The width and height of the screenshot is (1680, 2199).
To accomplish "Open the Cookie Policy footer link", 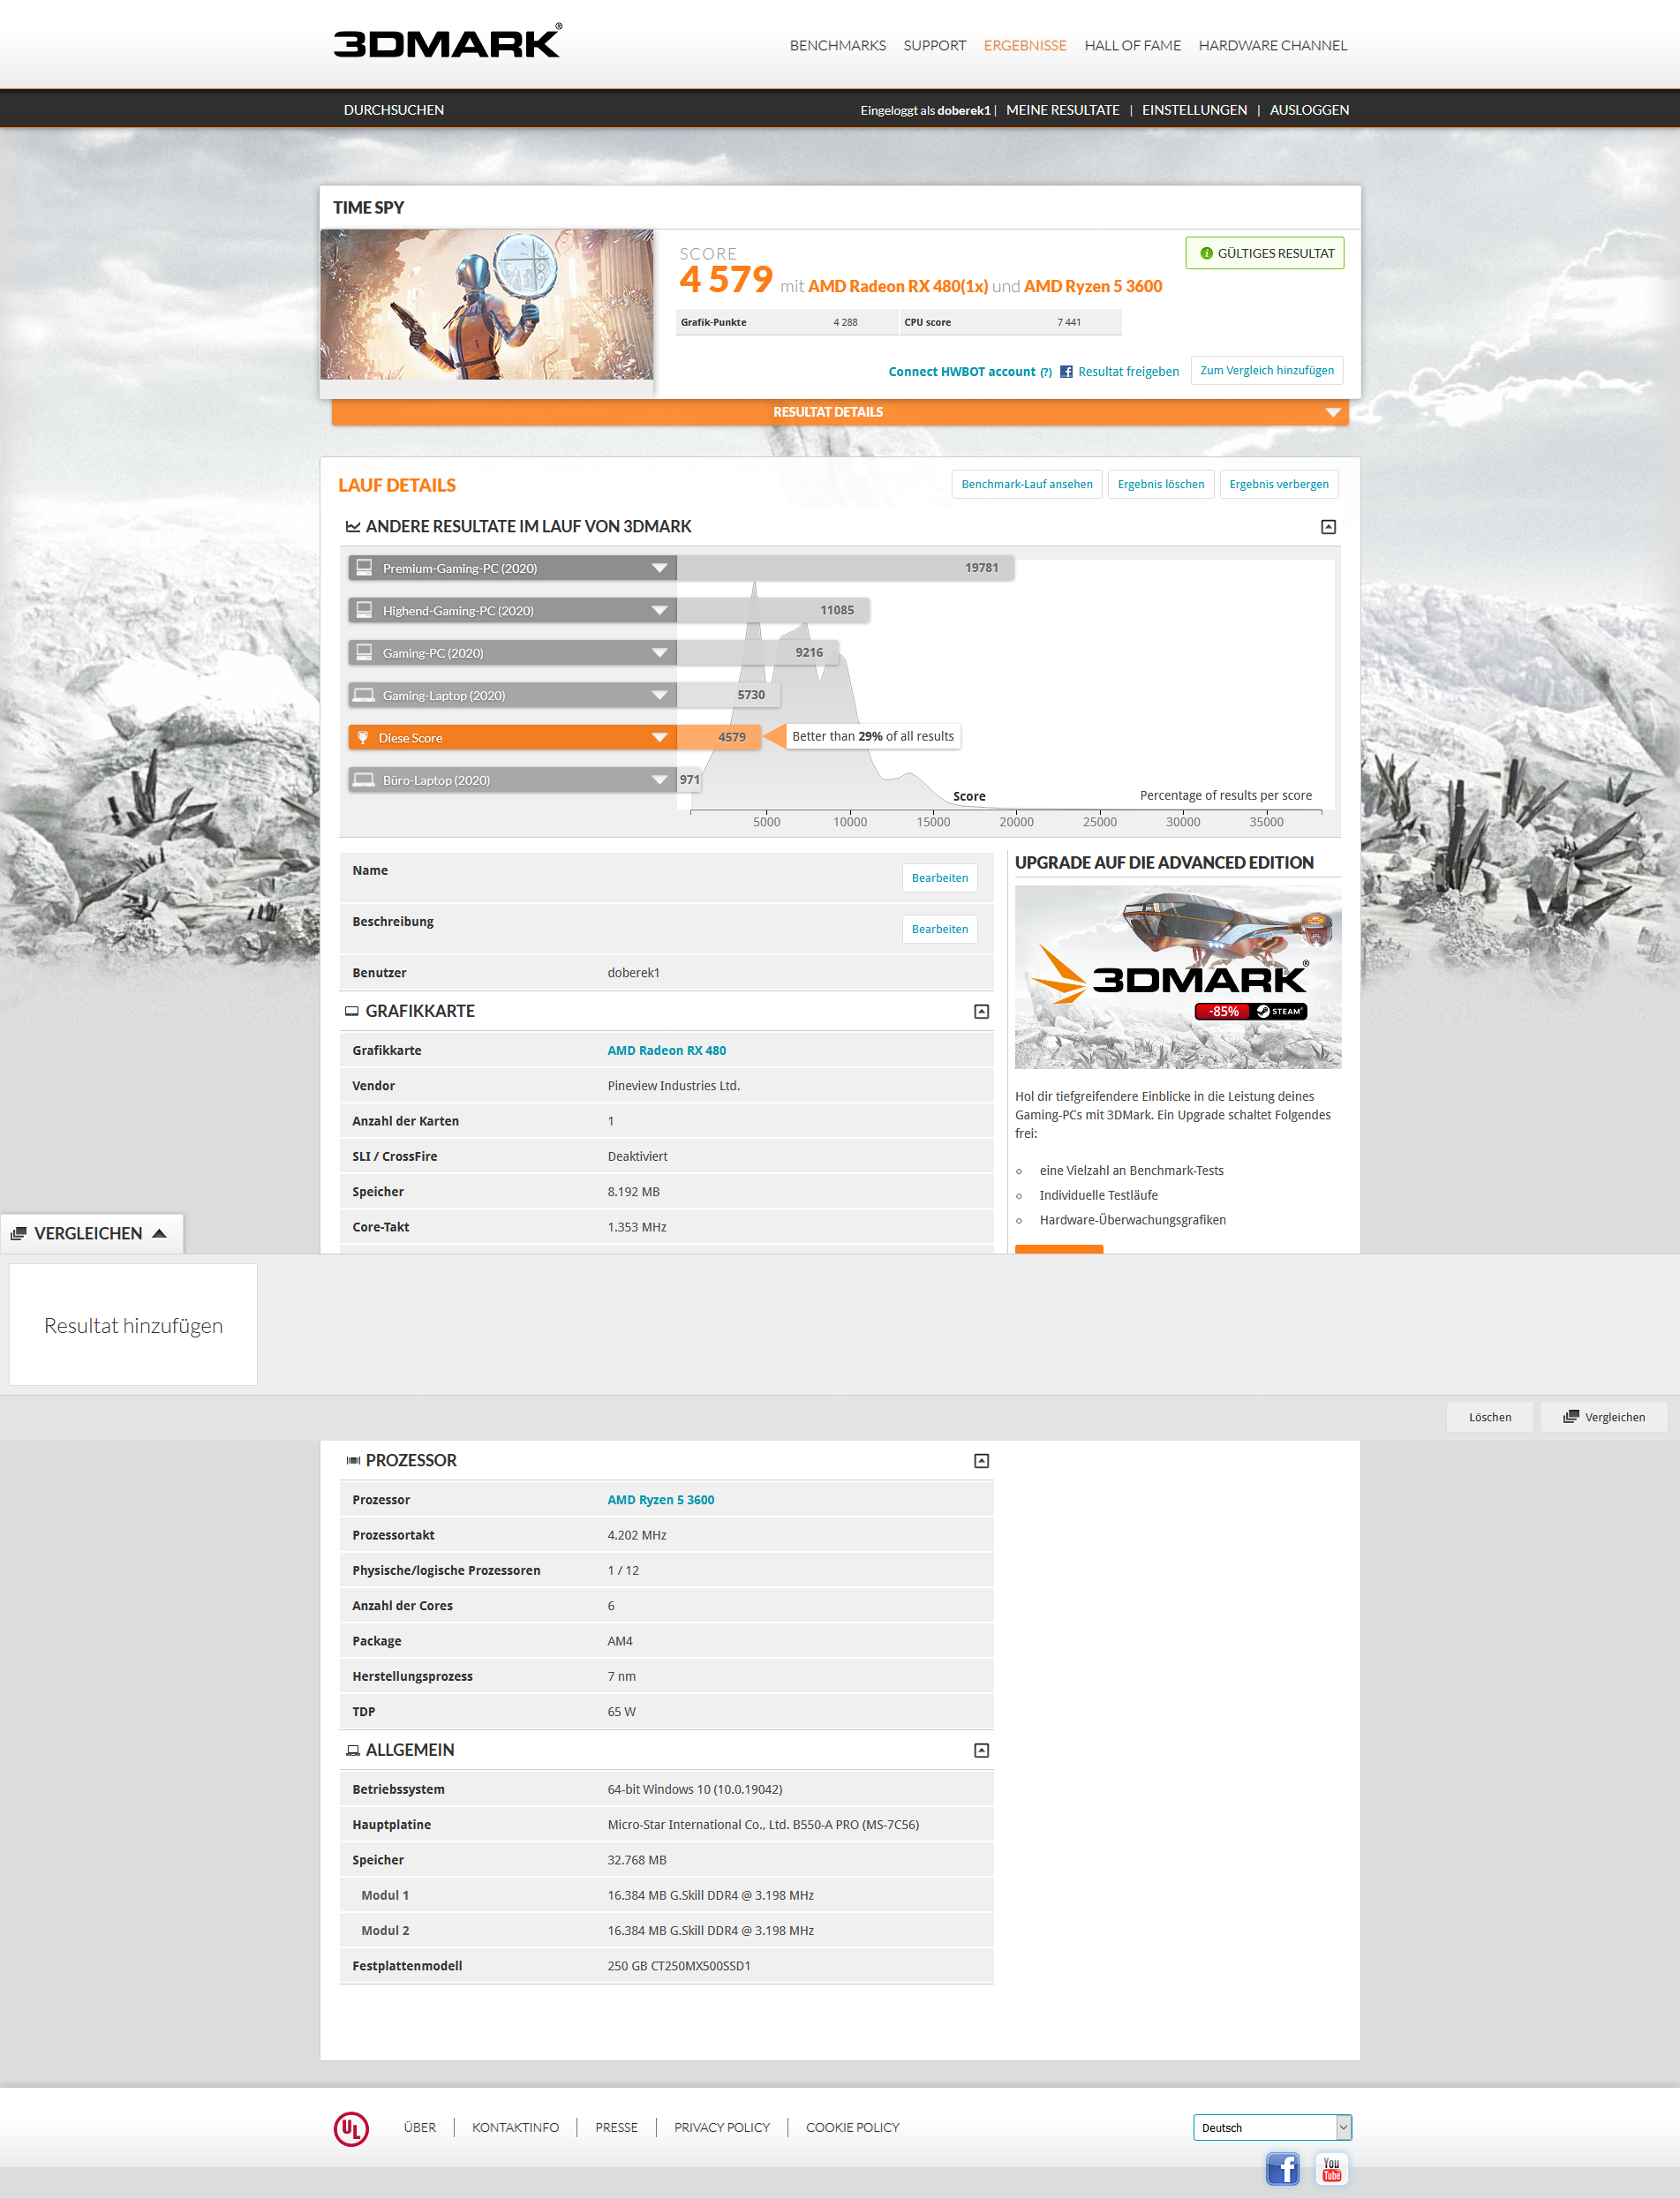I will [853, 2127].
